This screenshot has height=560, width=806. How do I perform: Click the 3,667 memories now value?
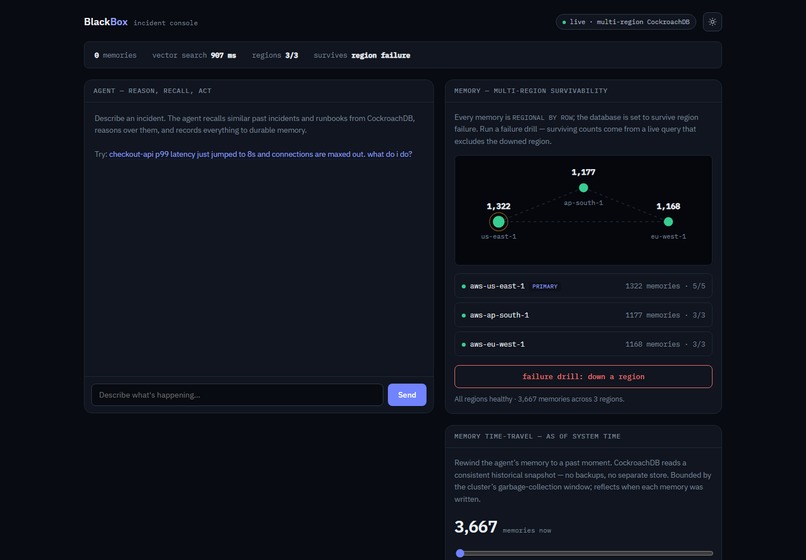pyautogui.click(x=475, y=527)
